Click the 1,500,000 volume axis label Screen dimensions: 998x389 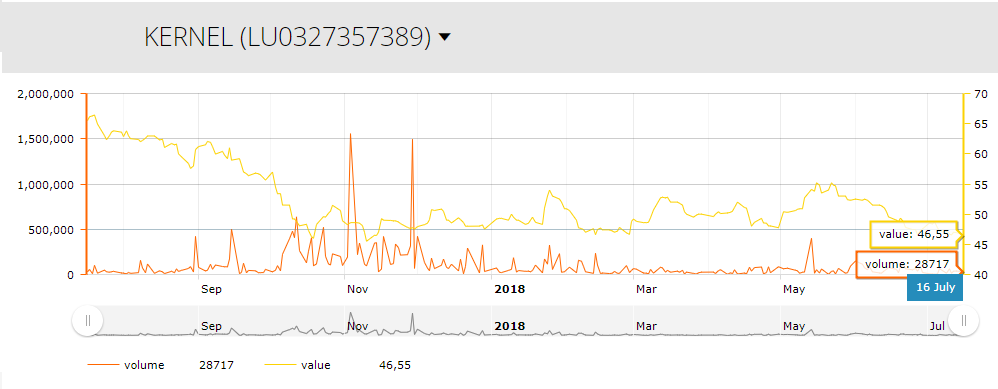pos(46,139)
